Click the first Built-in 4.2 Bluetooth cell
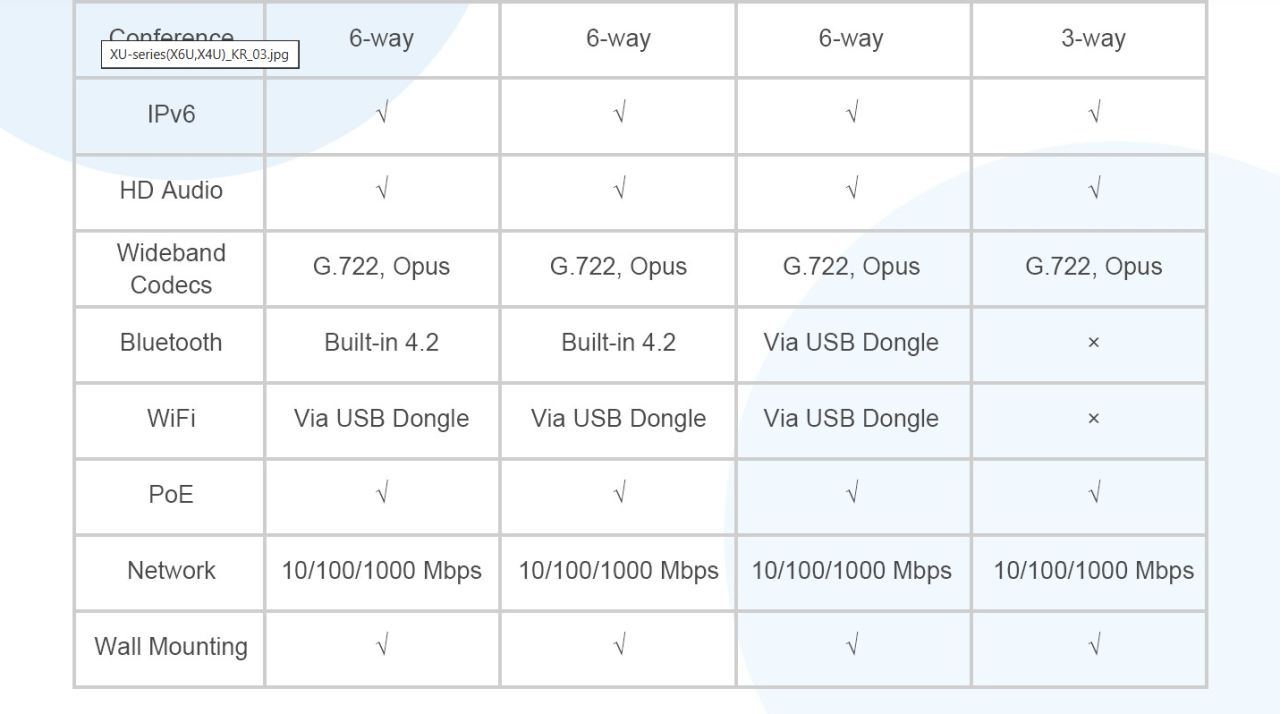Screen dimensions: 1280x714 point(381,342)
